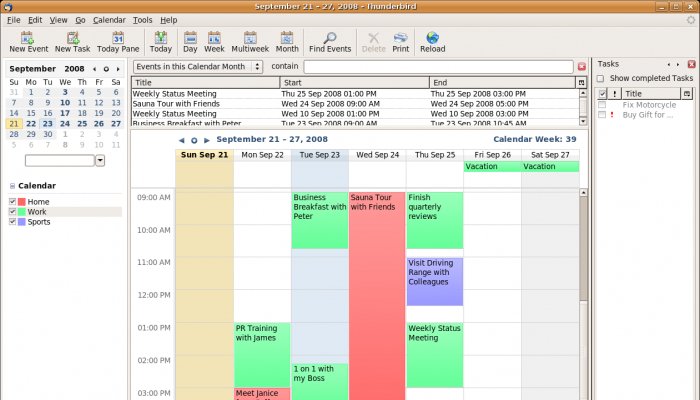Toggle the Work calendar checkbox
Screen dimensions: 700x400
coord(12,212)
